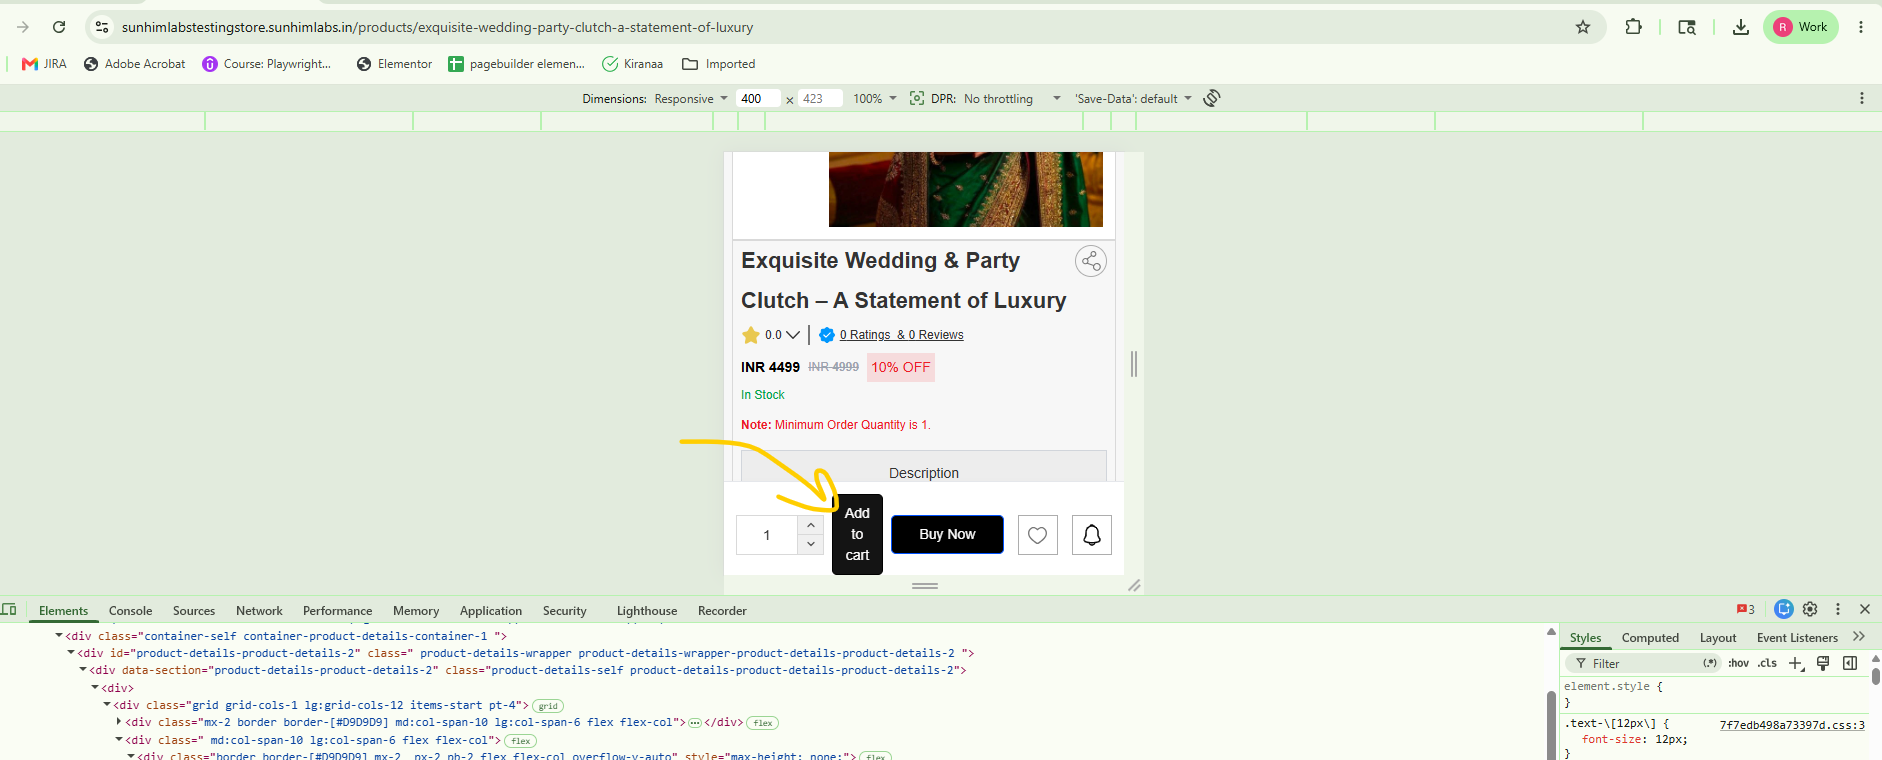Open the Description section
Viewport: 1882px width, 760px height.
click(x=924, y=467)
